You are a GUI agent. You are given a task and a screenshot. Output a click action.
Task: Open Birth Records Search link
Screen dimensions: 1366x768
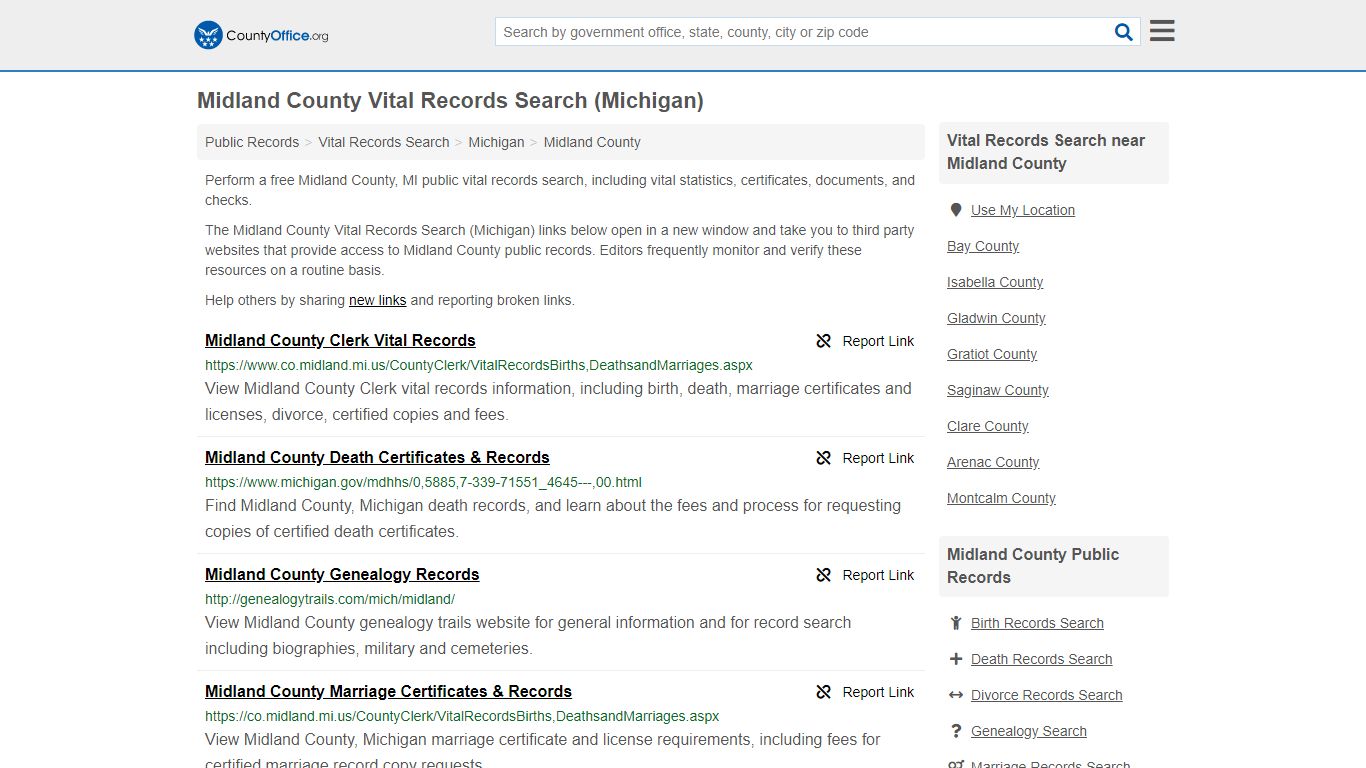[x=1037, y=623]
